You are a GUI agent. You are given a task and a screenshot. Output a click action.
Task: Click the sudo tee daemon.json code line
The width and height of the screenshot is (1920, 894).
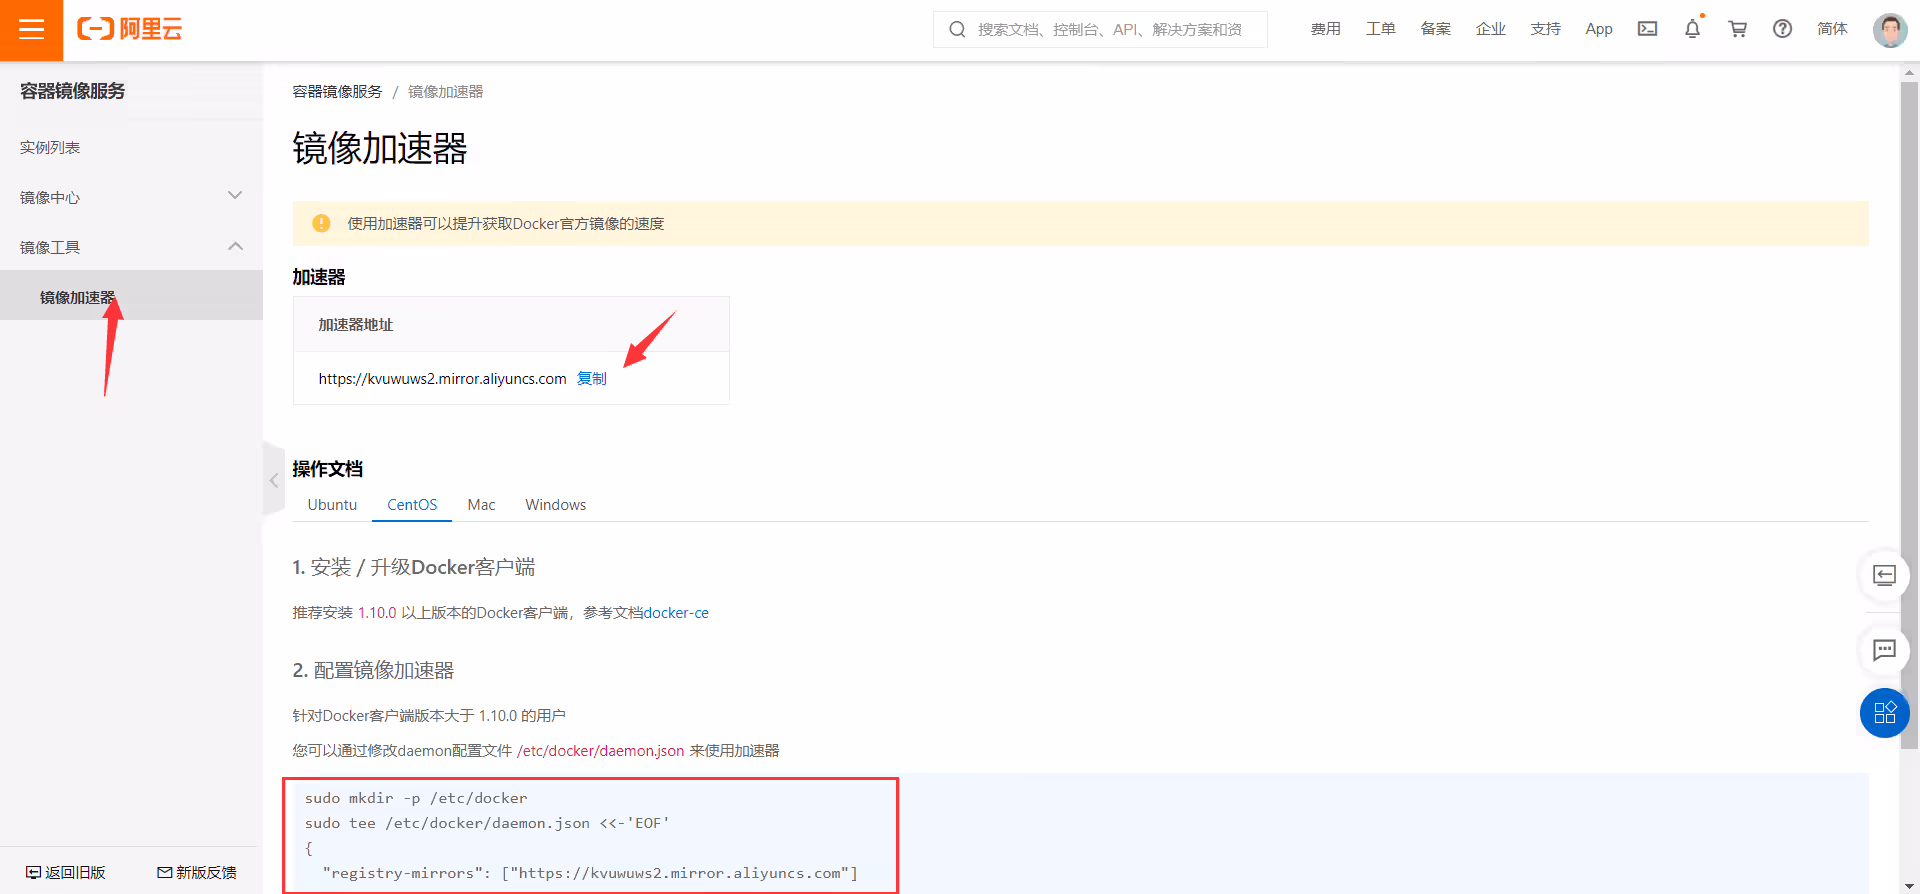487,823
